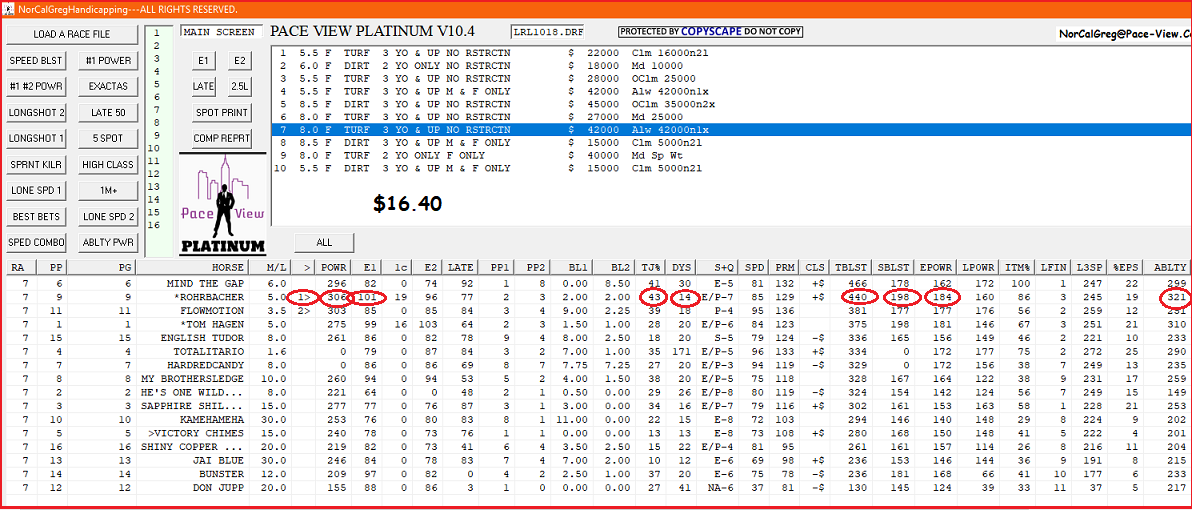This screenshot has width=1192, height=510.
Task: Click the ABLTY PWR button
Action: point(108,242)
